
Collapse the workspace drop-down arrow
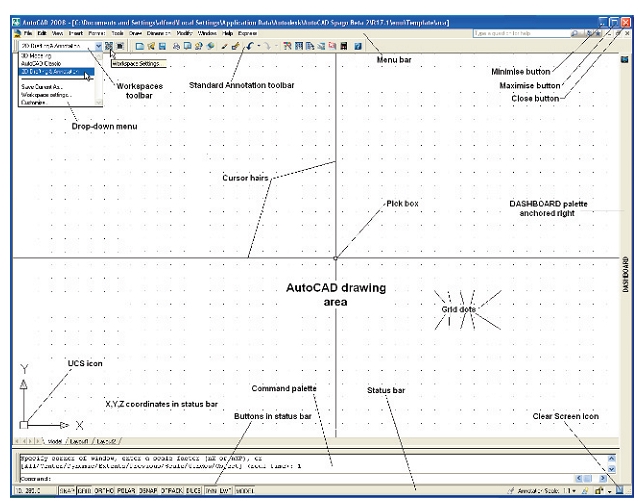pyautogui.click(x=98, y=46)
